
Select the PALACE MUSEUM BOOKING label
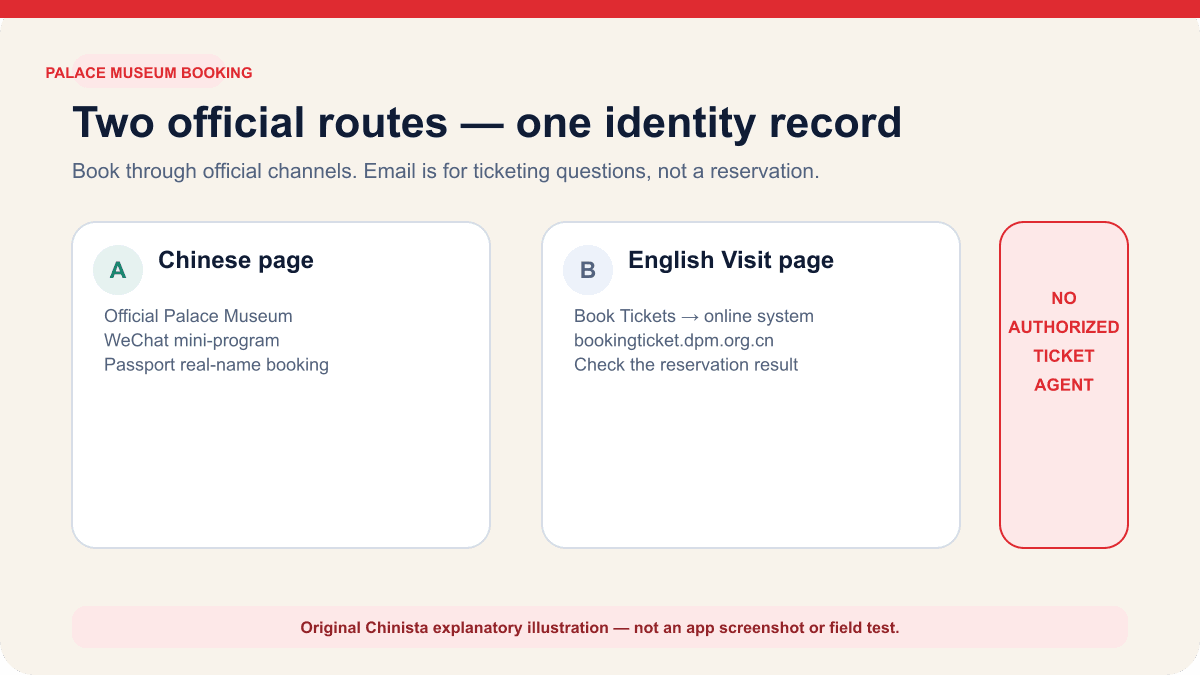(x=149, y=73)
